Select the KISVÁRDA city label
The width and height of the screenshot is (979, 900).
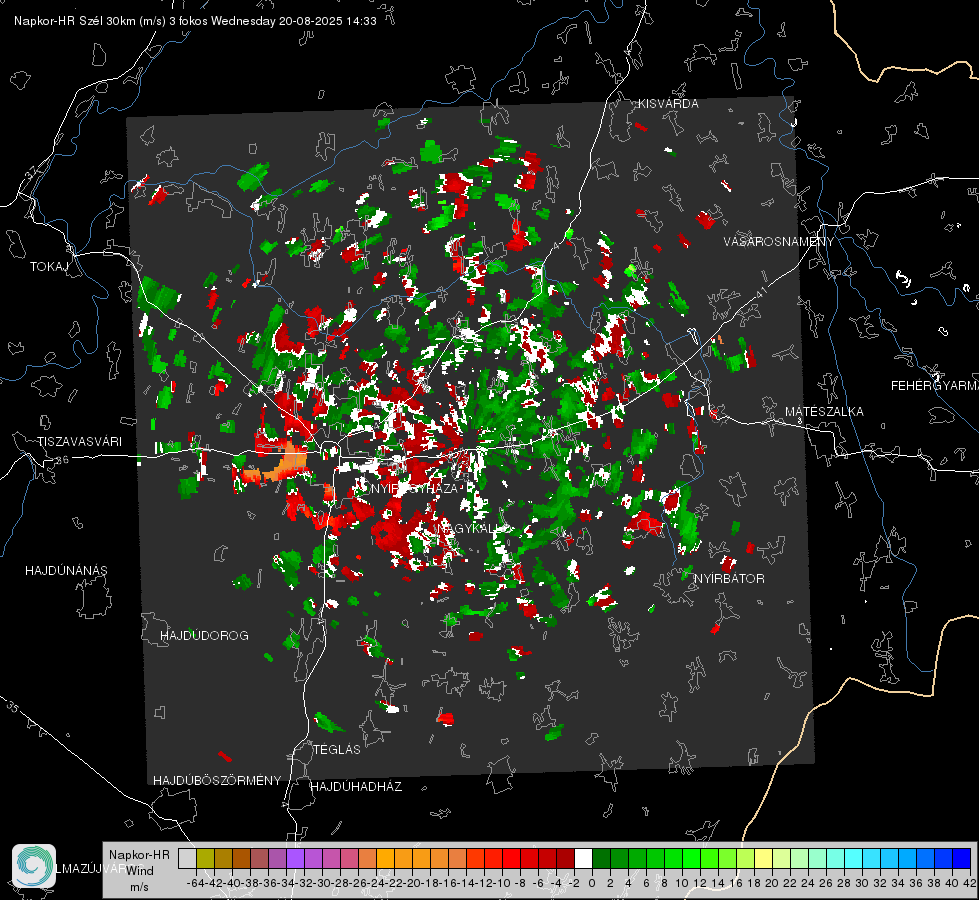pyautogui.click(x=668, y=104)
